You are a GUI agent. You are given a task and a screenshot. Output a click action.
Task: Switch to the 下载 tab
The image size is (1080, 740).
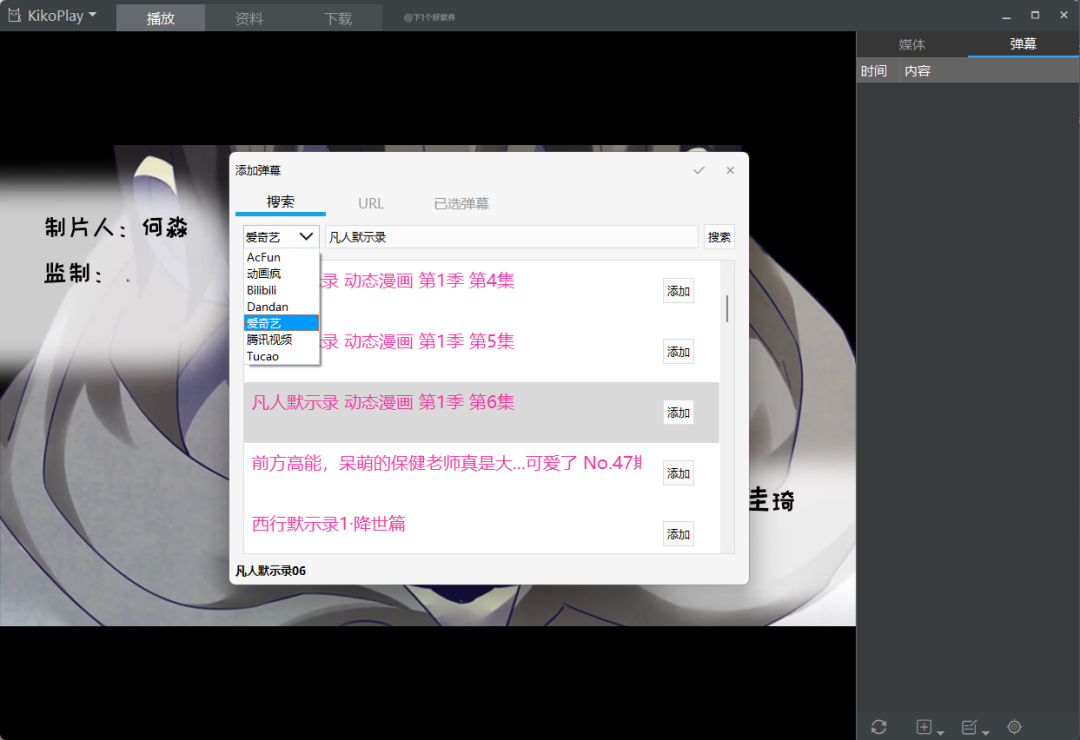click(x=338, y=18)
